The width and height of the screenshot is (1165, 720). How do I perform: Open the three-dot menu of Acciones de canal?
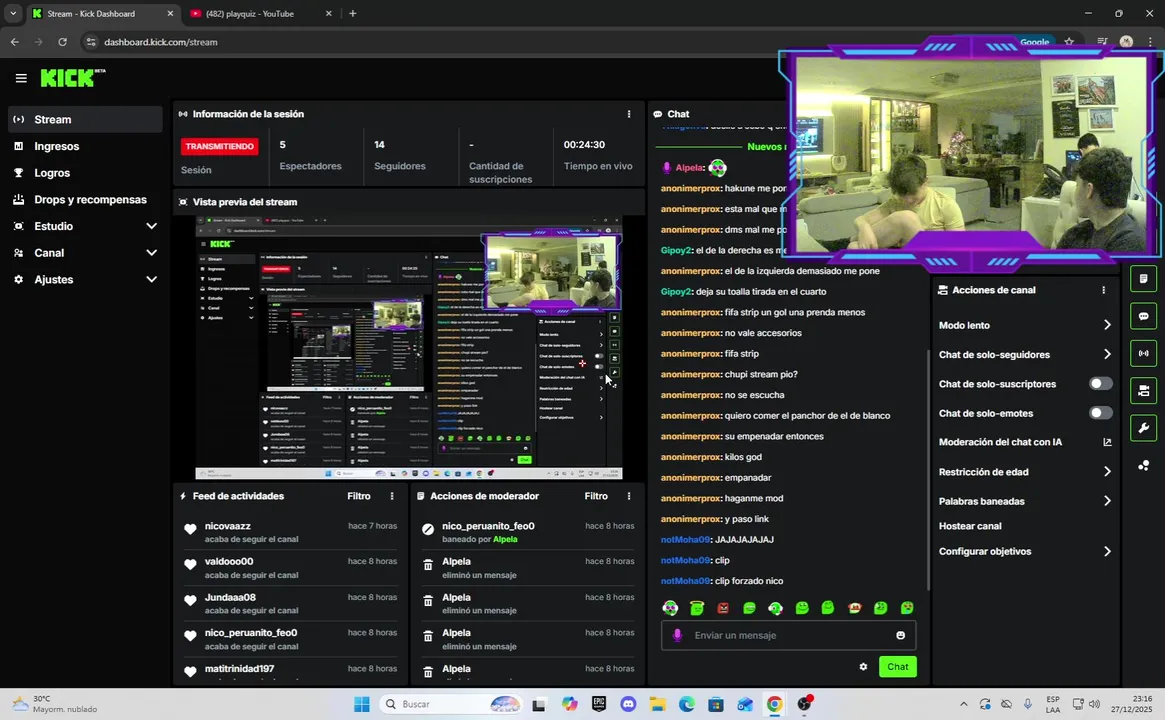click(x=1103, y=291)
